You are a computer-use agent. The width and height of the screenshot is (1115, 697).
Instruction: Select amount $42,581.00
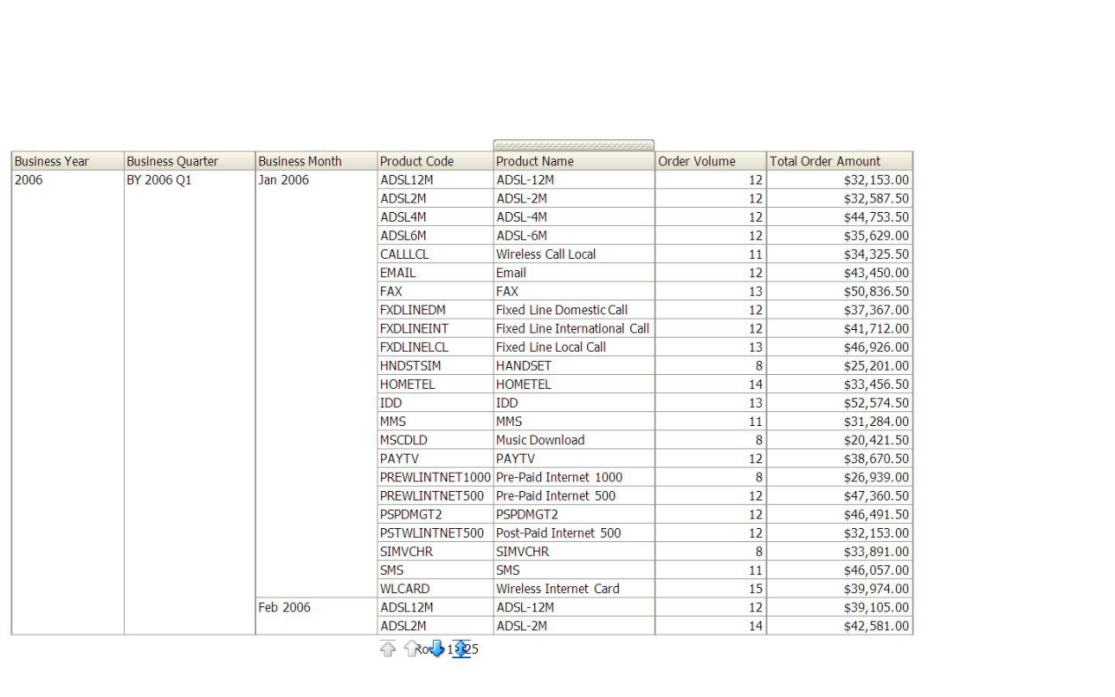(x=876, y=626)
